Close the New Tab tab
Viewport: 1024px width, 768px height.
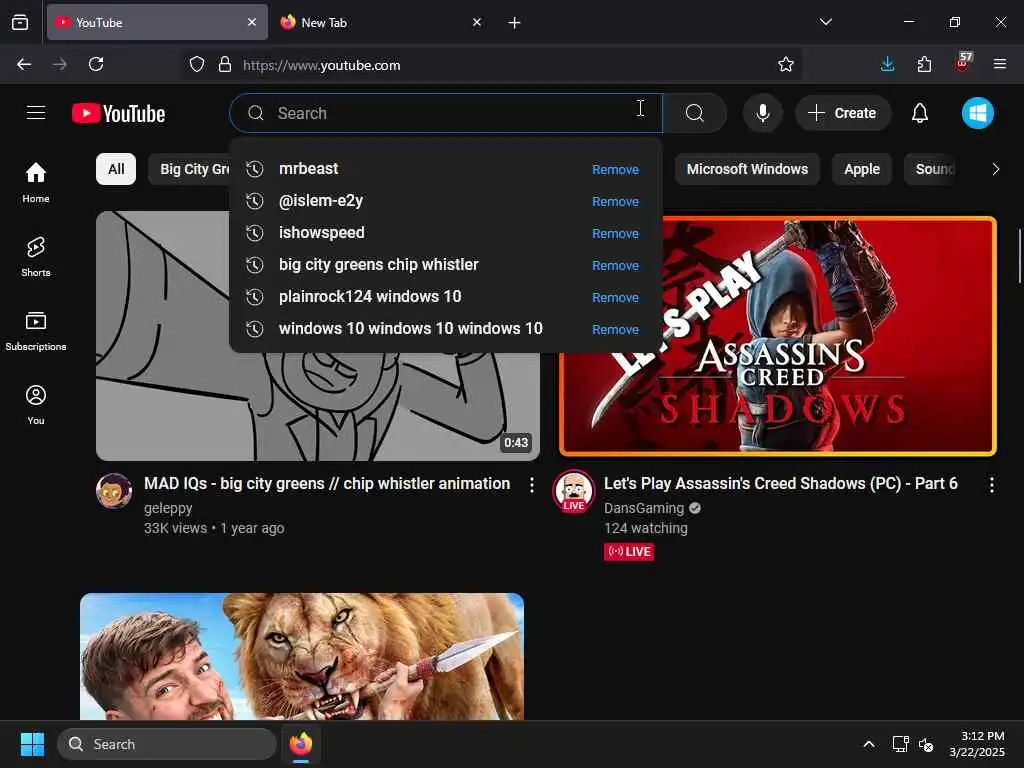477,22
